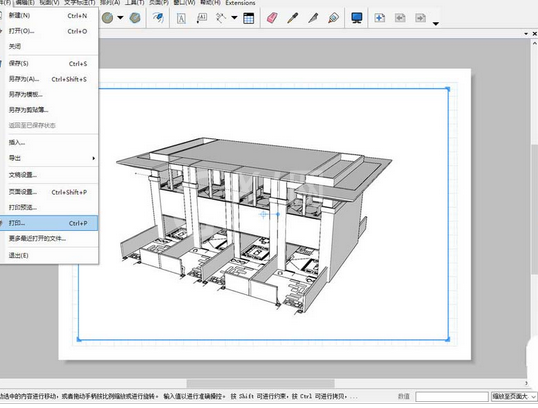Viewport: 538px width, 408px height.
Task: Select the Table tool
Action: (248, 18)
